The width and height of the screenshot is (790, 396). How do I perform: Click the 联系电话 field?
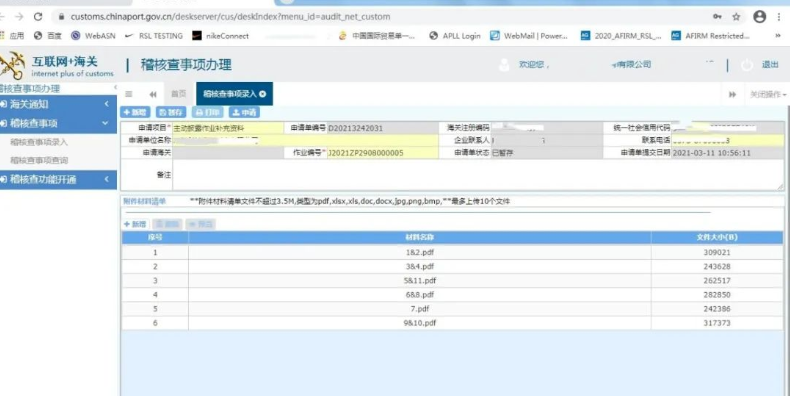point(728,140)
